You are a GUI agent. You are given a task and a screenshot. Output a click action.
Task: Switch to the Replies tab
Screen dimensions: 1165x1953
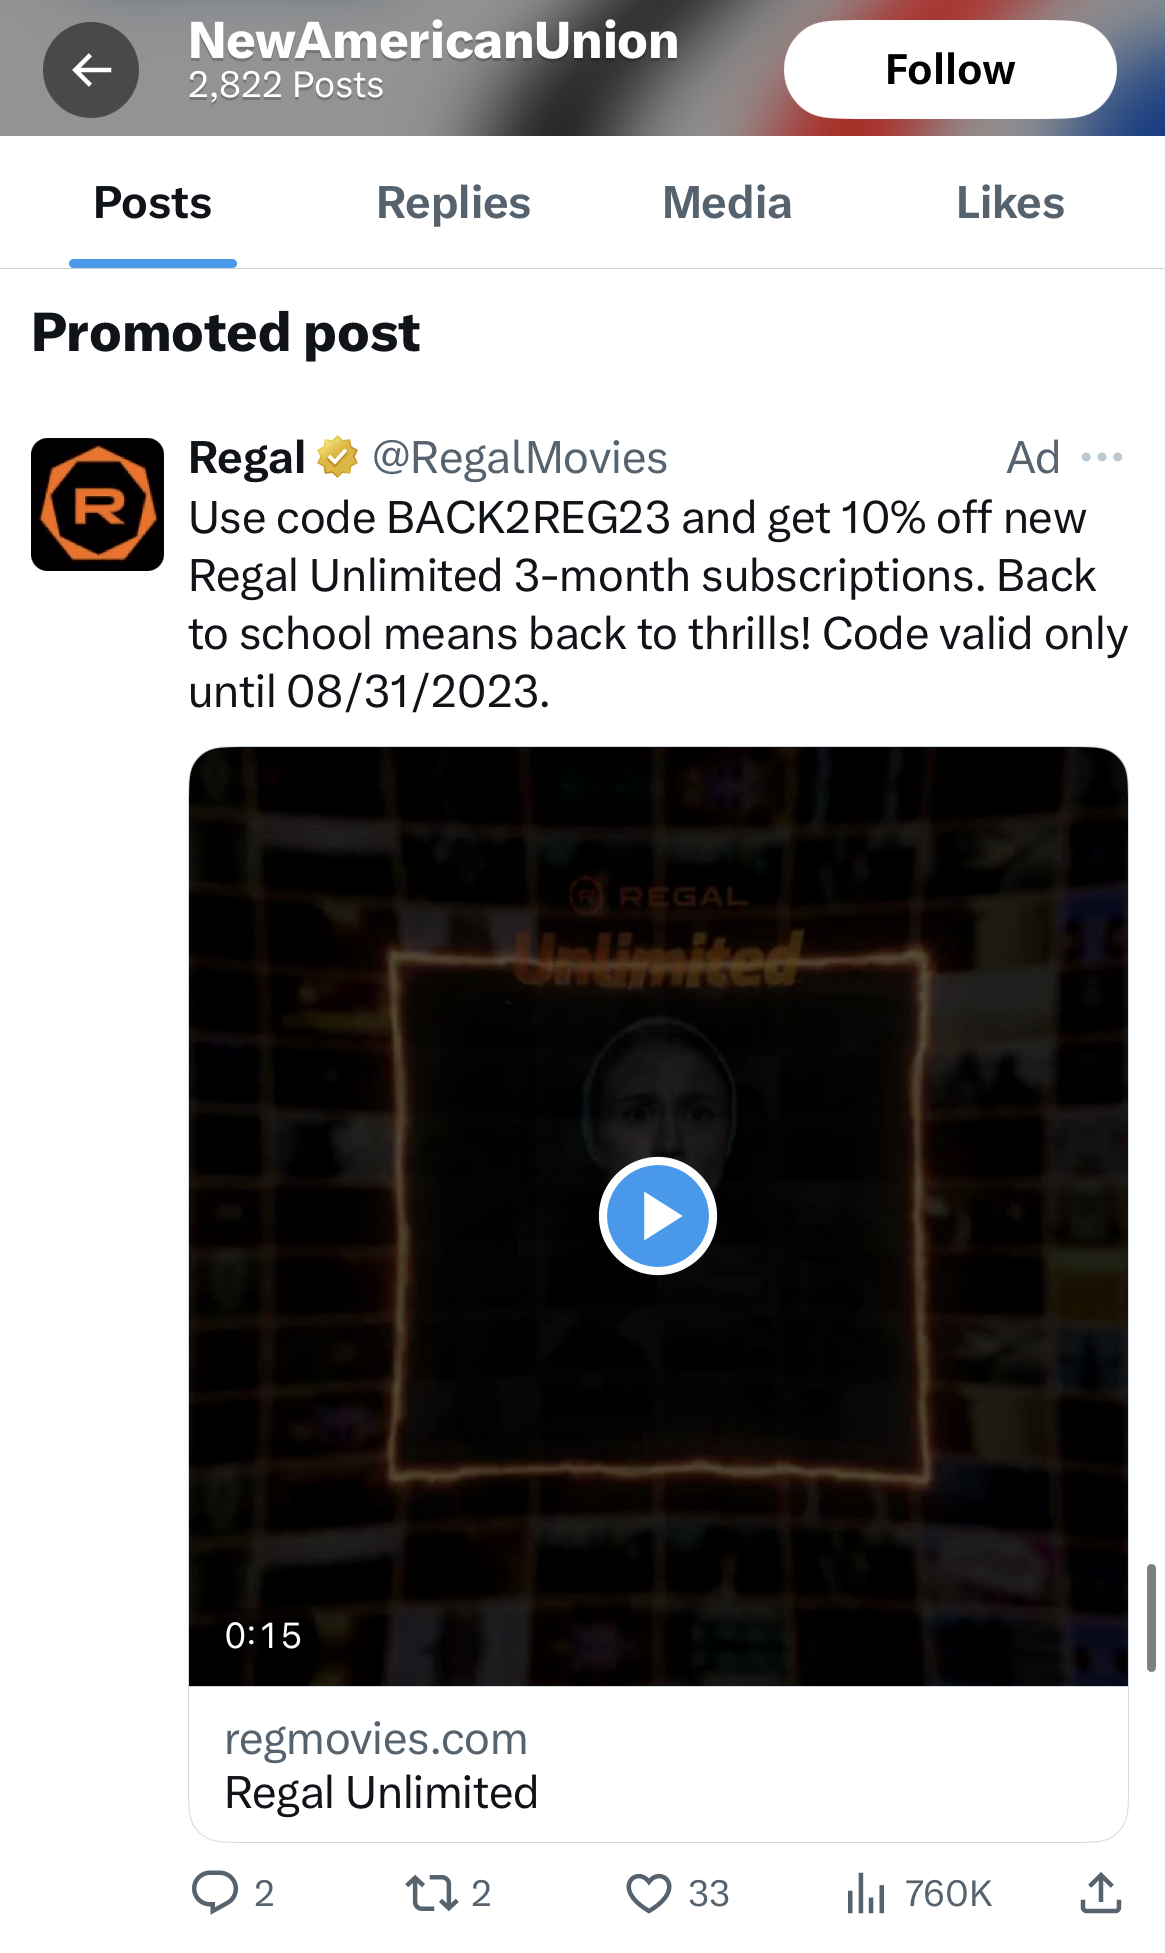point(453,203)
